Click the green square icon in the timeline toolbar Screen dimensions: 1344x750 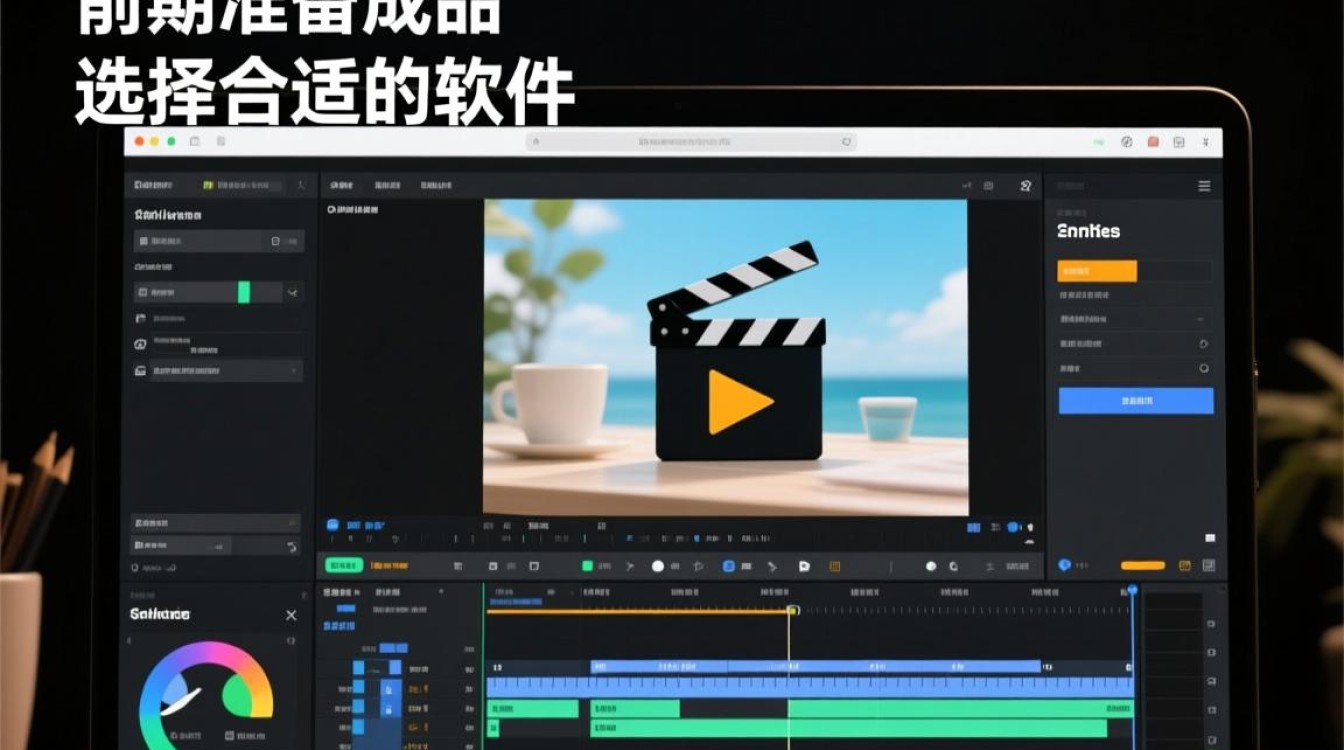(588, 566)
